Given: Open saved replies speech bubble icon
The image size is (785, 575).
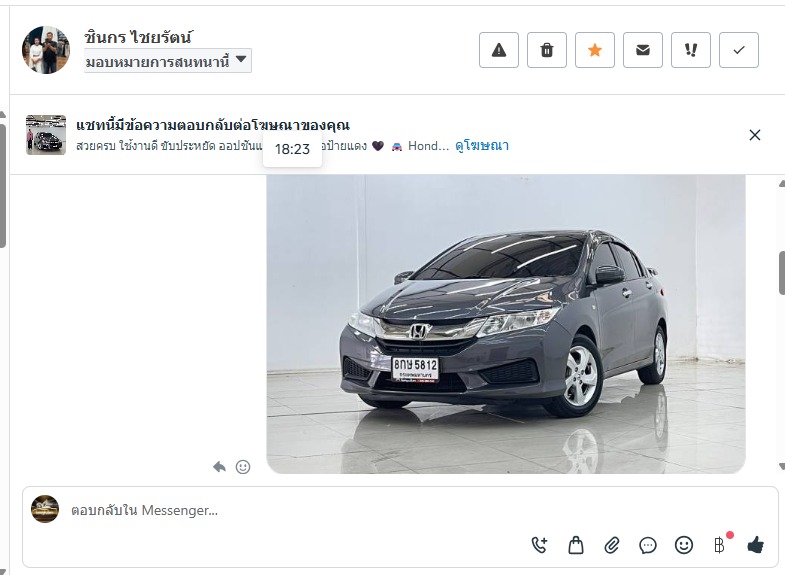Looking at the screenshot, I should [648, 545].
